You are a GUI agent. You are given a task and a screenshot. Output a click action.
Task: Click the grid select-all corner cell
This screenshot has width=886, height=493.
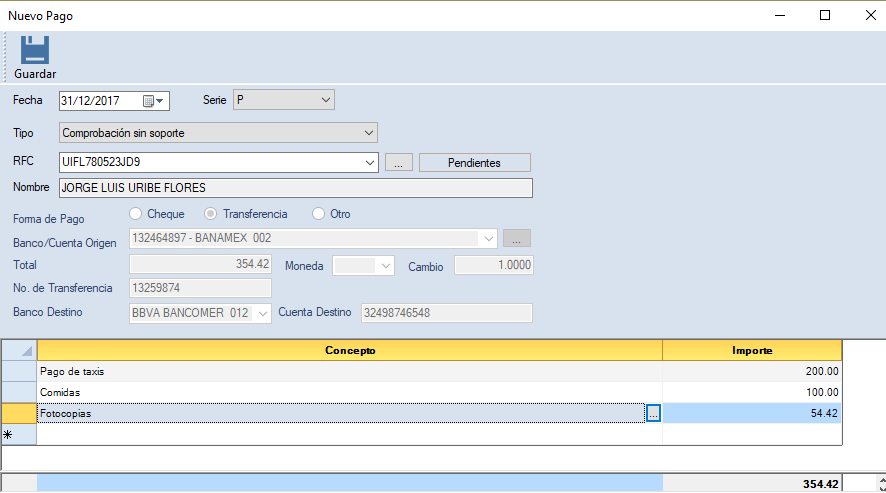(x=19, y=351)
